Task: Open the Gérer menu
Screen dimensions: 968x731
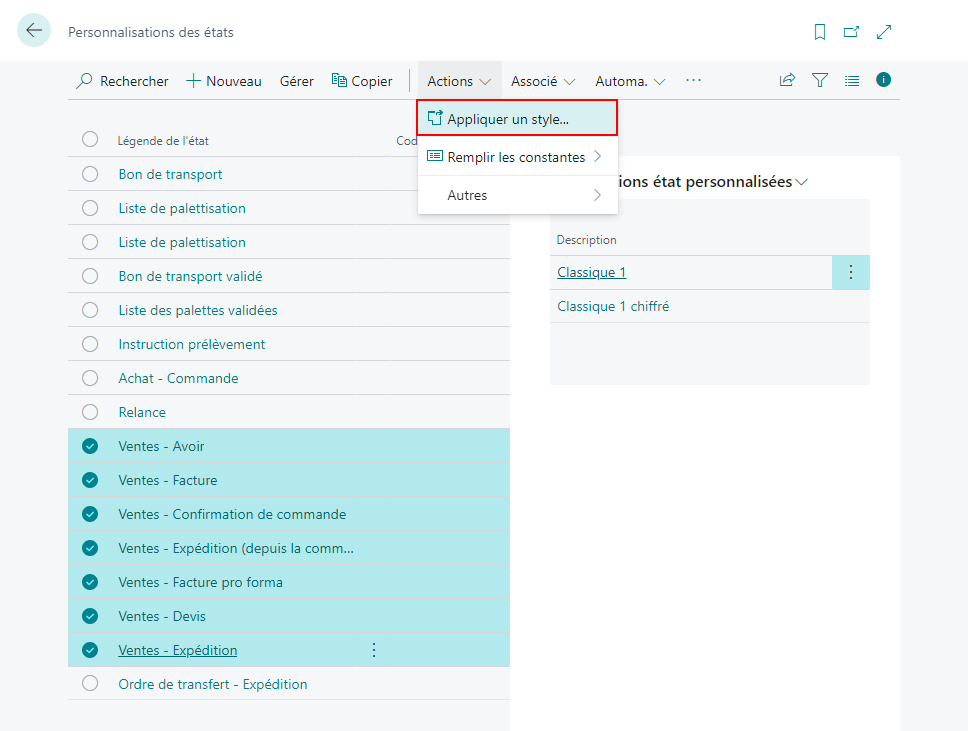Action: [296, 81]
